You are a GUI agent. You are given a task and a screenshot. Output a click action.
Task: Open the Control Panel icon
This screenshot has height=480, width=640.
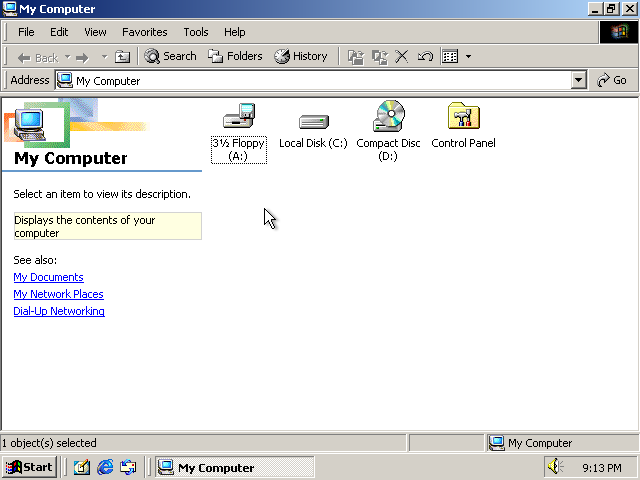463,117
